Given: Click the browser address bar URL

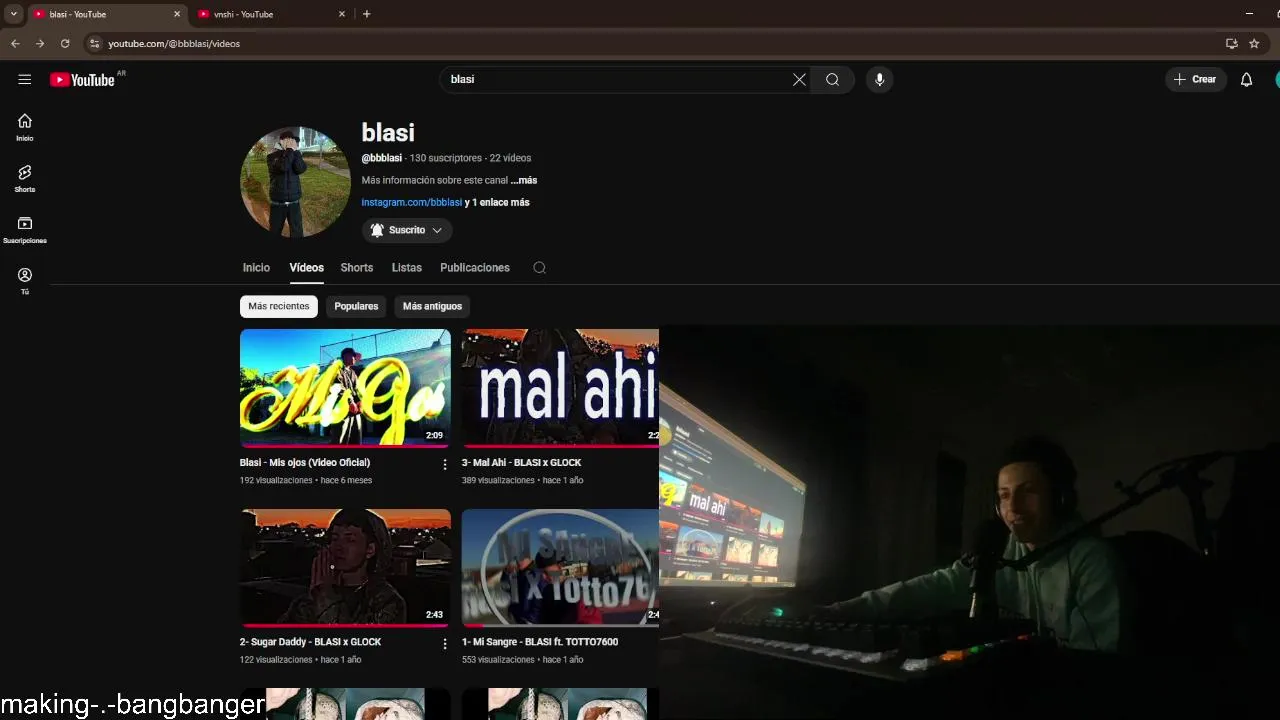Looking at the screenshot, I should click(174, 44).
